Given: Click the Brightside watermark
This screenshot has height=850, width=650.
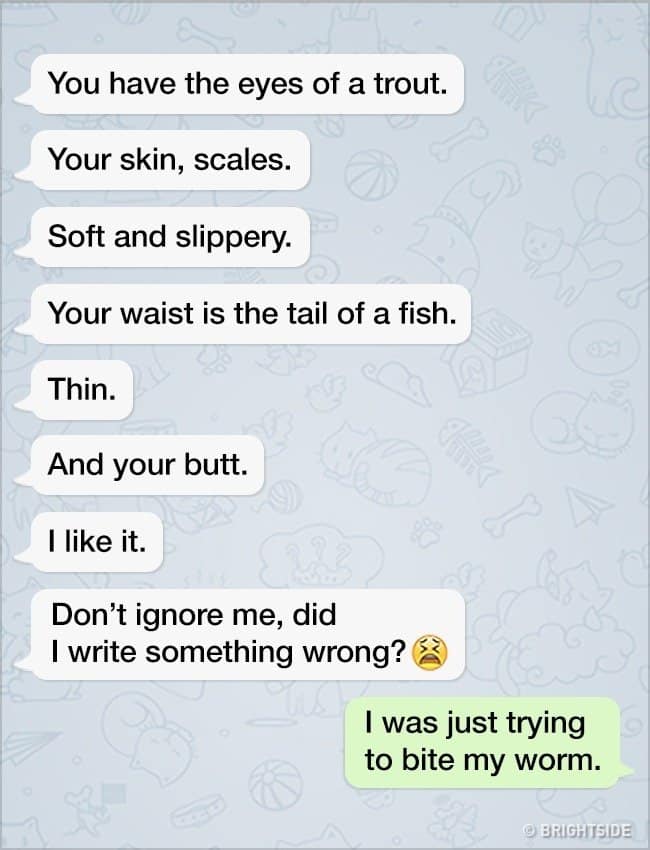Looking at the screenshot, I should pyautogui.click(x=577, y=830).
